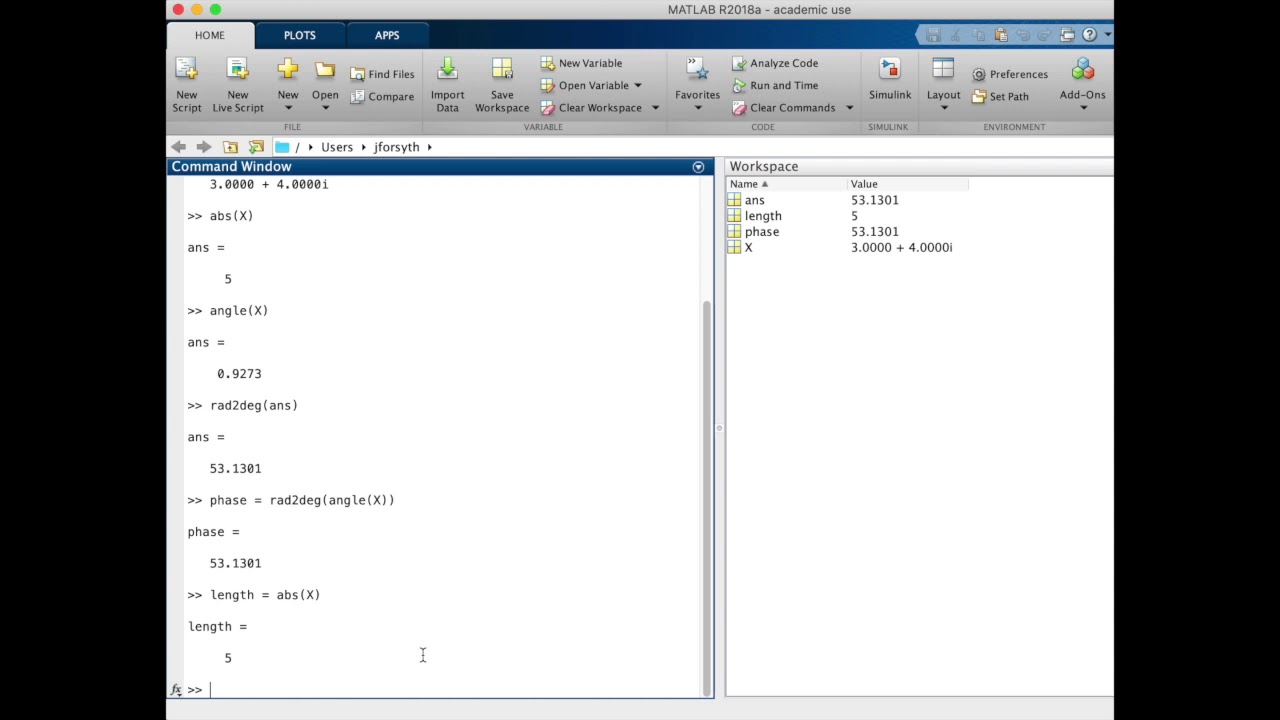This screenshot has width=1280, height=720.
Task: Click the cut icon in quick access toolbar
Action: (x=956, y=35)
